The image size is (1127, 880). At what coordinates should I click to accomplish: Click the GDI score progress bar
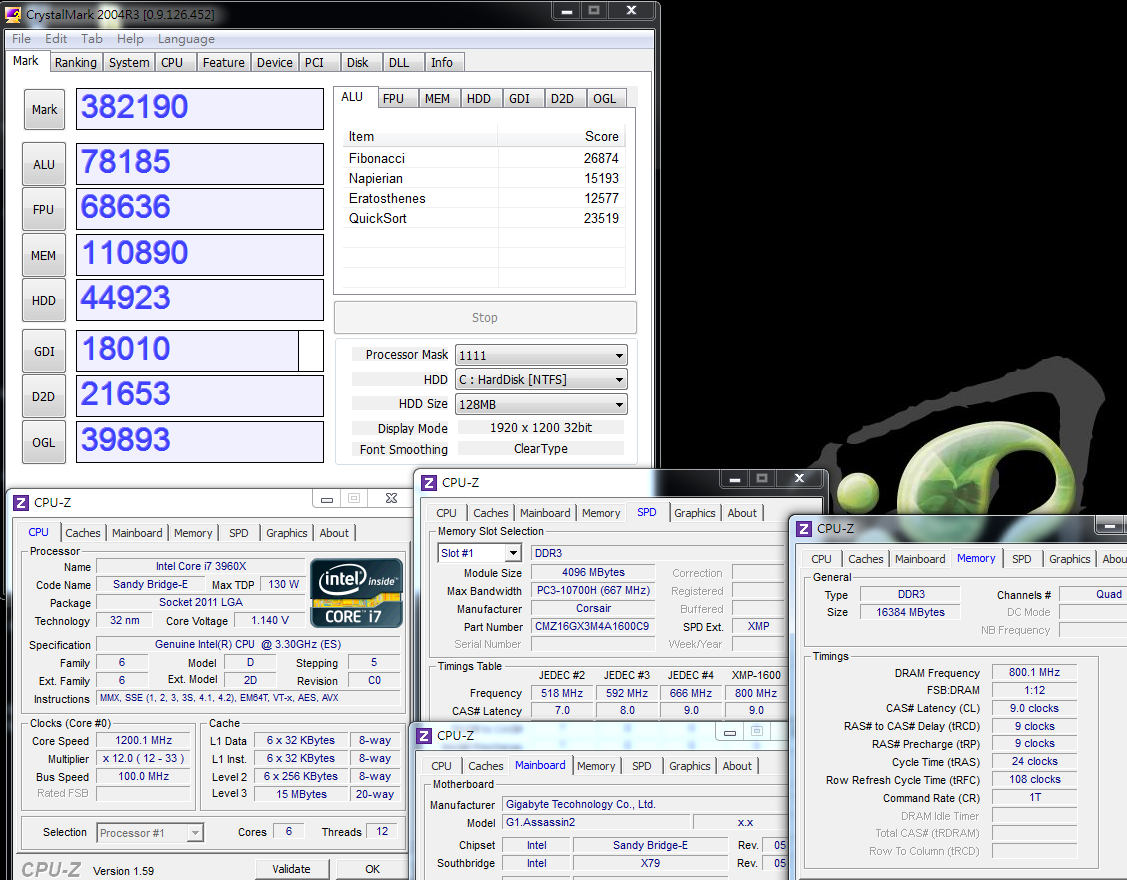pos(200,351)
